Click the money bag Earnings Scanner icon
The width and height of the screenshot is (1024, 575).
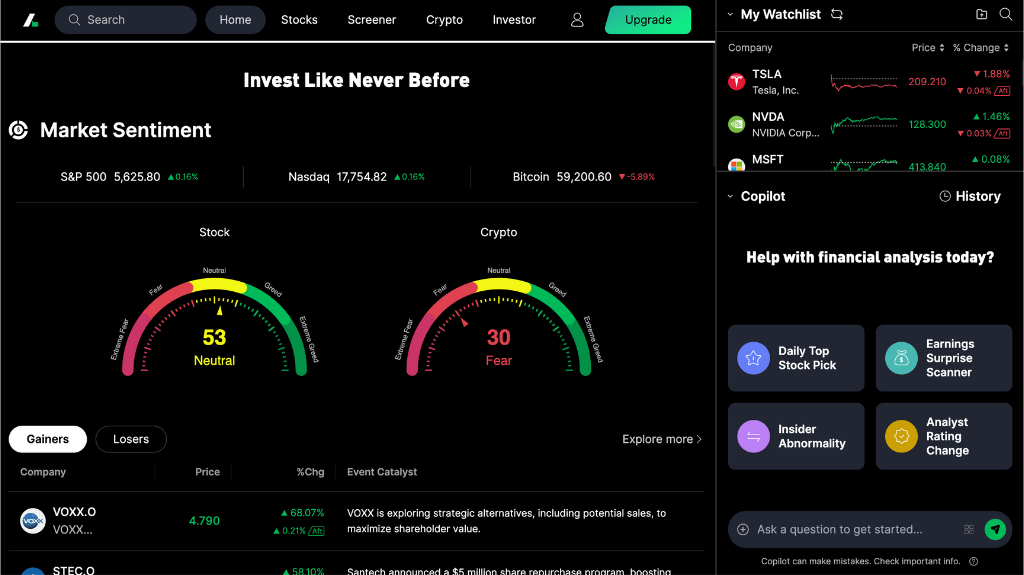pos(901,358)
